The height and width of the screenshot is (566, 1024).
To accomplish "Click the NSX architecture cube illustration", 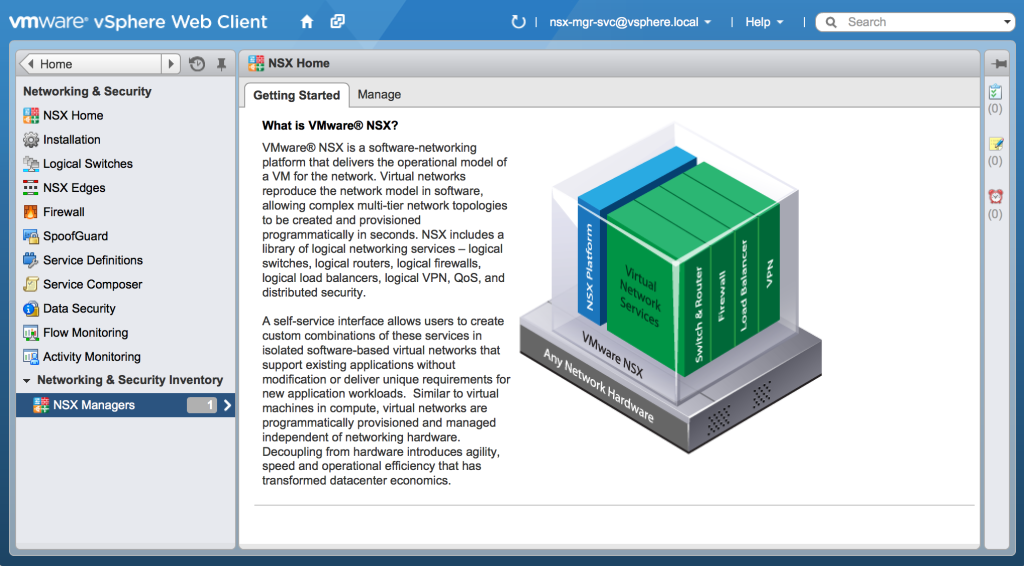I will pyautogui.click(x=670, y=287).
